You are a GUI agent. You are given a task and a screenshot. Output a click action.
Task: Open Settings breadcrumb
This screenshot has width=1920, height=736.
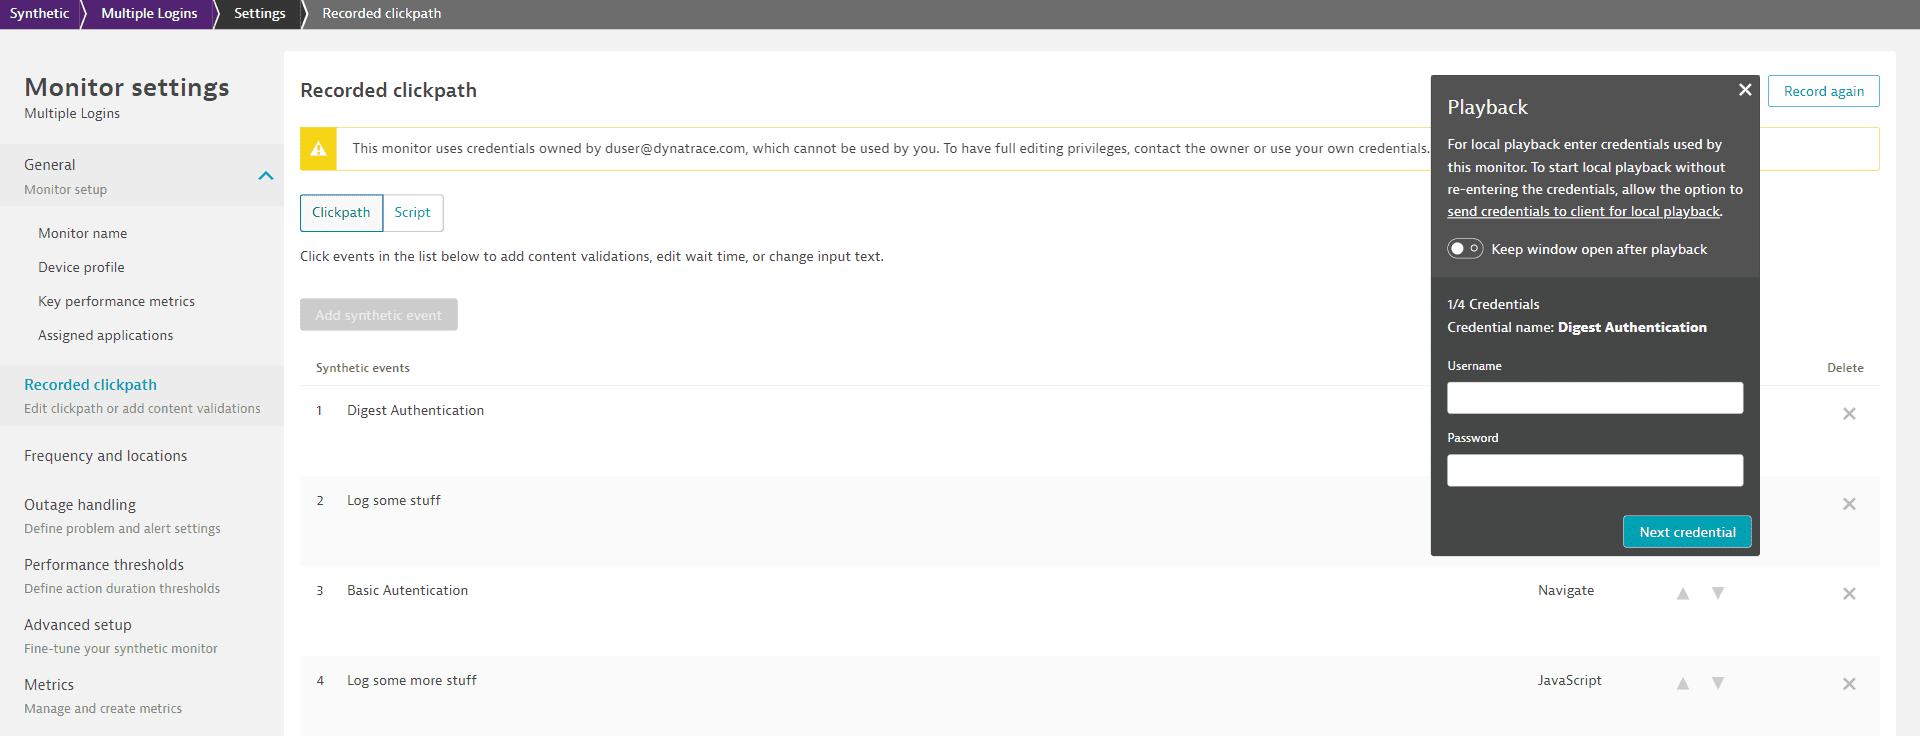(x=260, y=14)
